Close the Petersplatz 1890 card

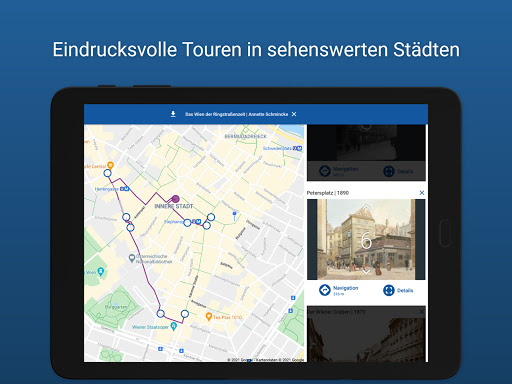(422, 193)
